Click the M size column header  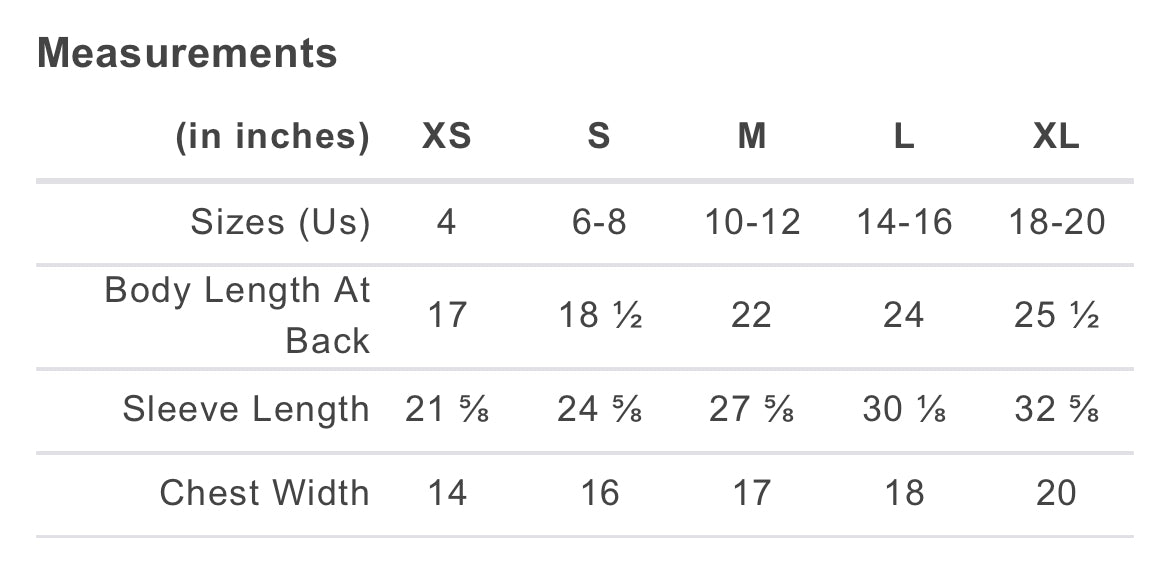pyautogui.click(x=751, y=137)
